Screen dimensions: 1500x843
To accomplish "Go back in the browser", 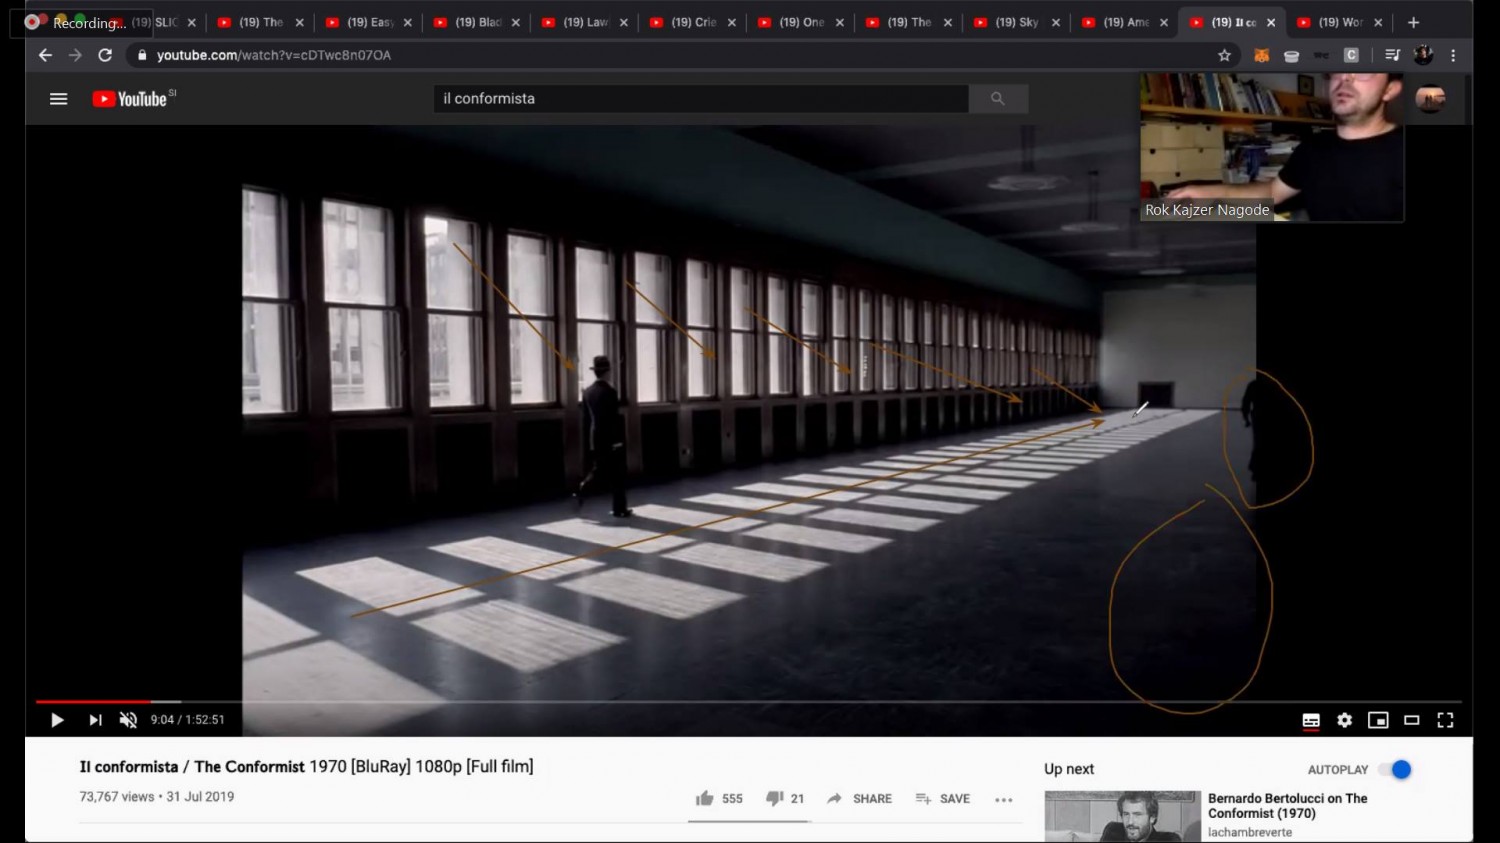I will coord(45,55).
